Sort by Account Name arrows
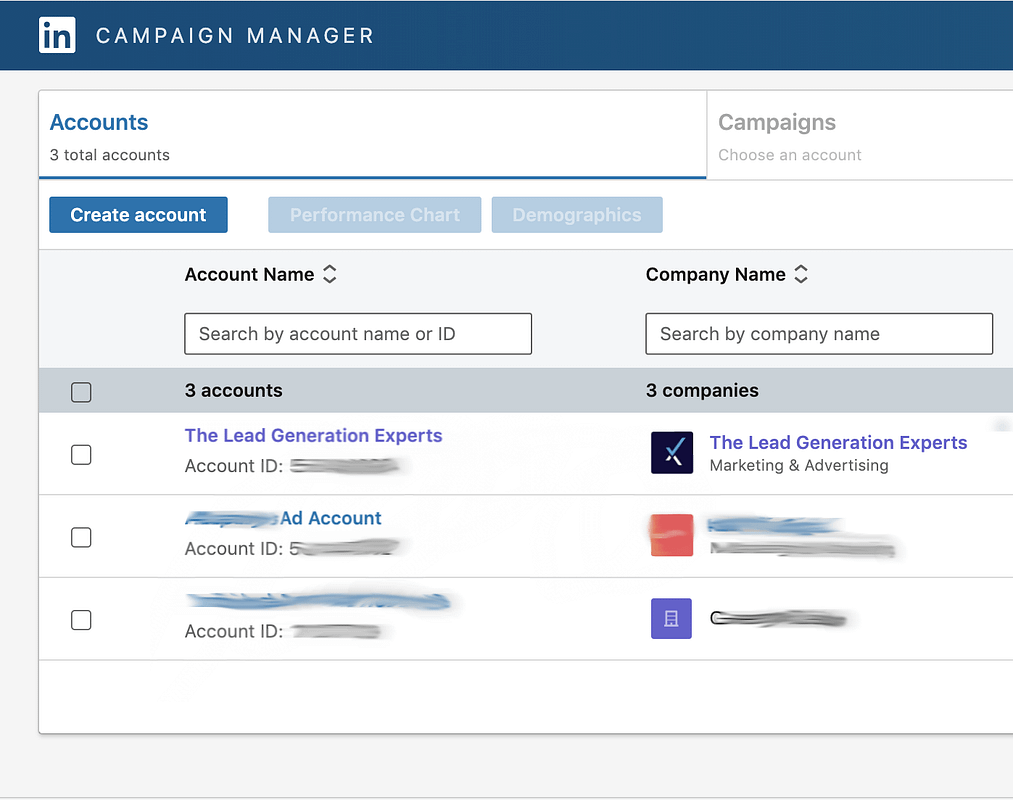The width and height of the screenshot is (1013, 800). [x=329, y=274]
